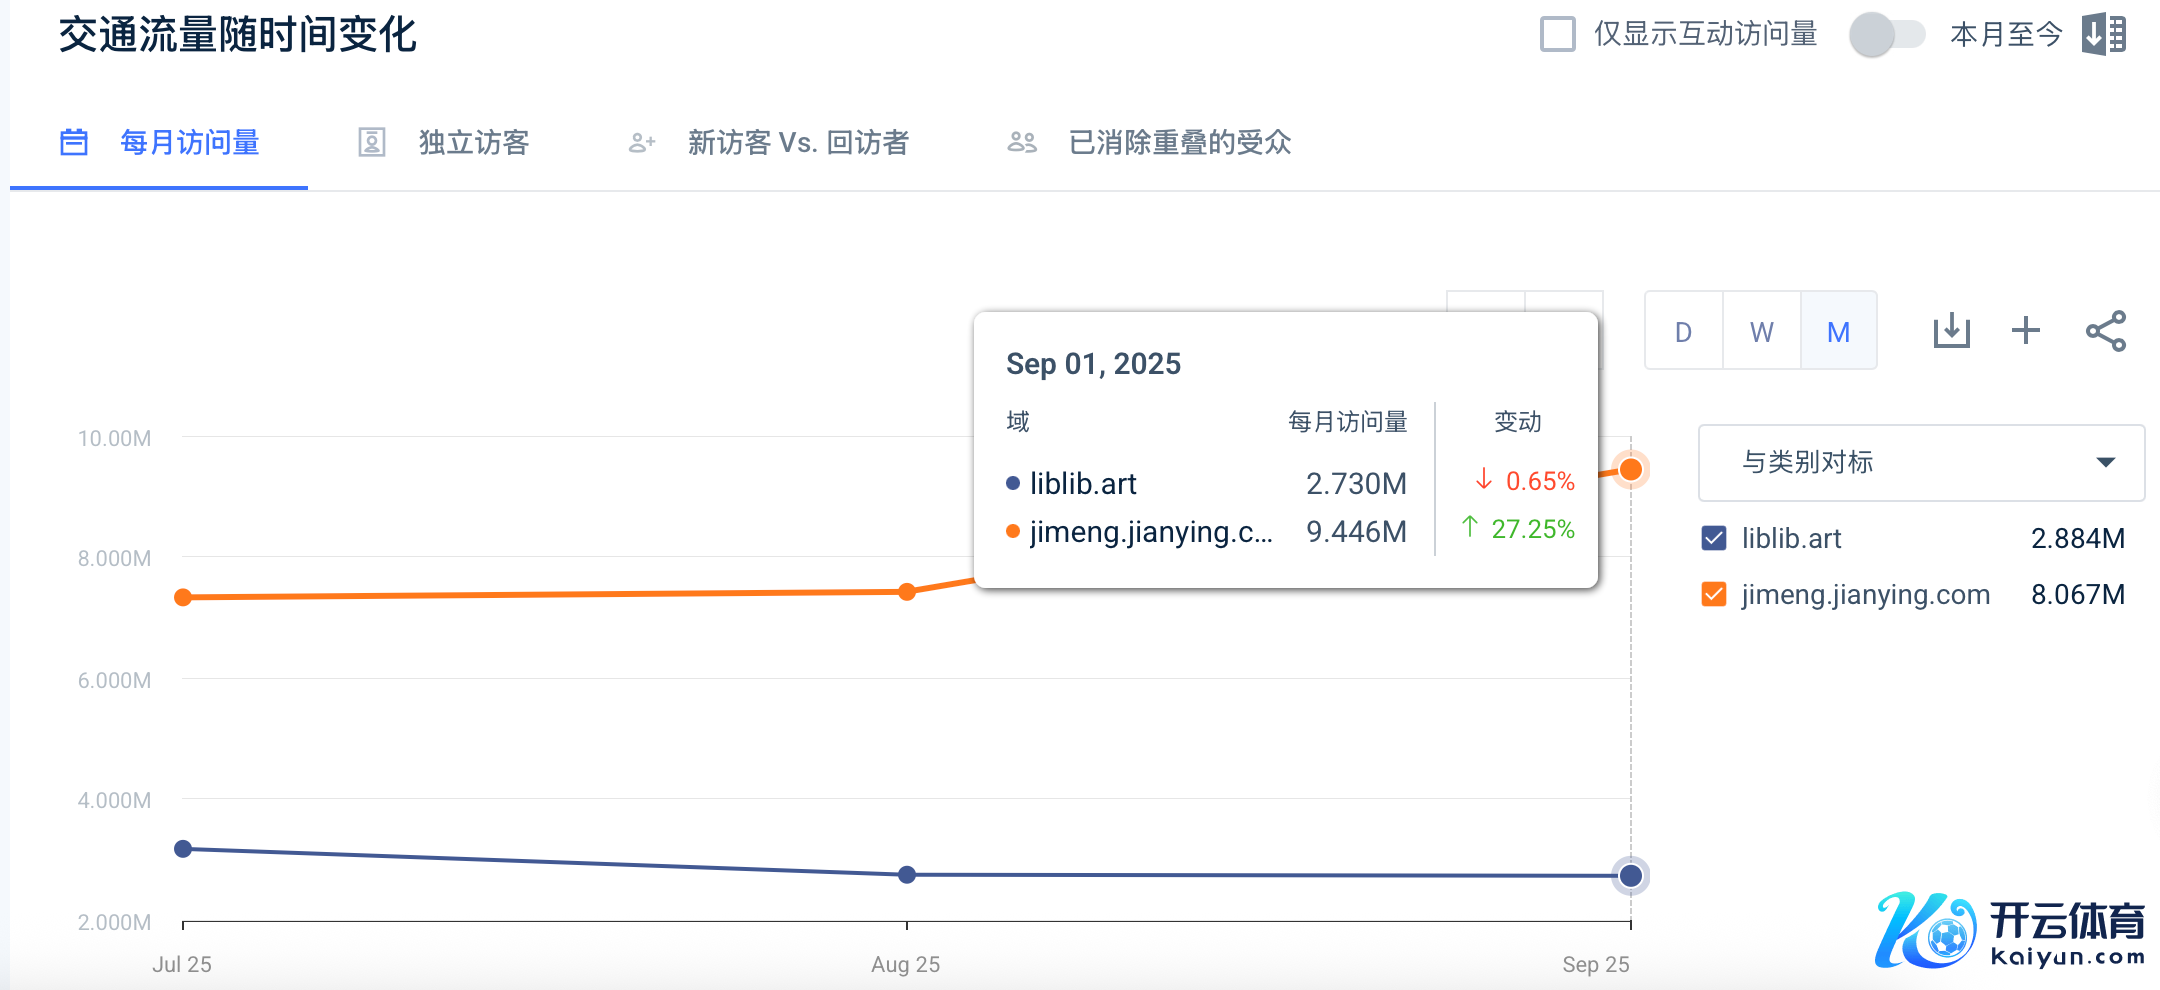Switch to the 独立访客 tab
Screen dimensions: 2160x990
pyautogui.click(x=474, y=142)
